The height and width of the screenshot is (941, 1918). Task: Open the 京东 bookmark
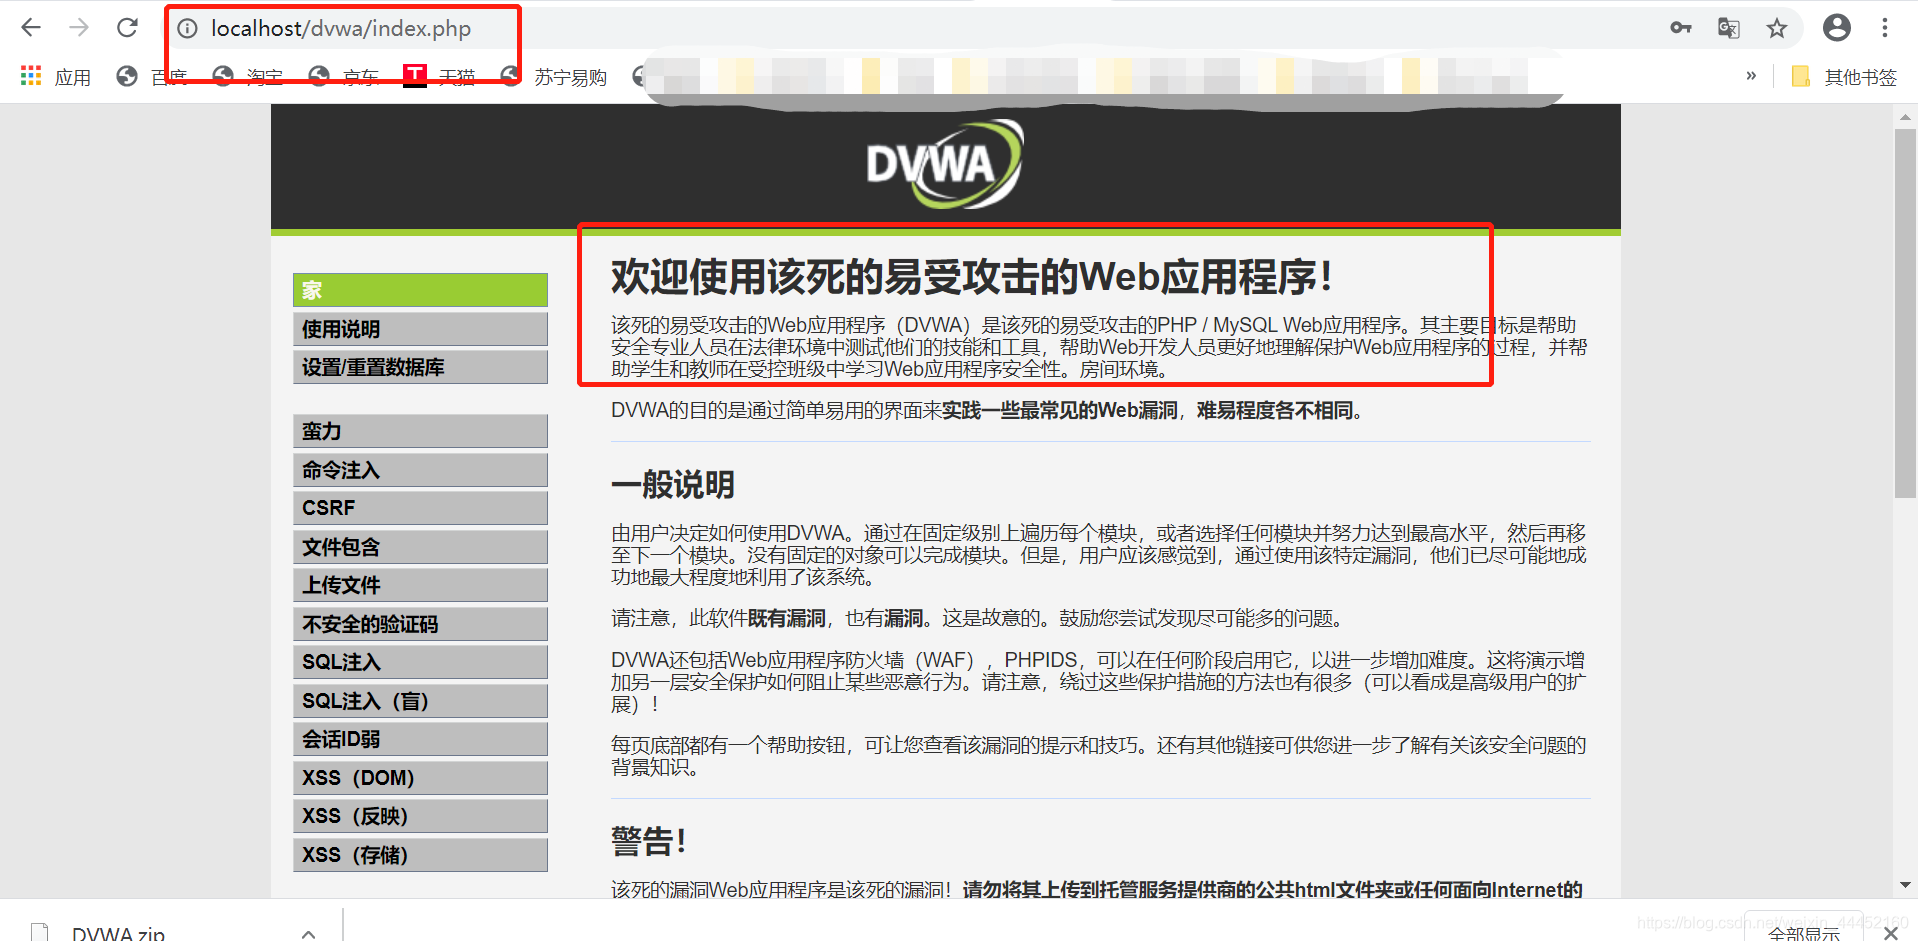344,77
